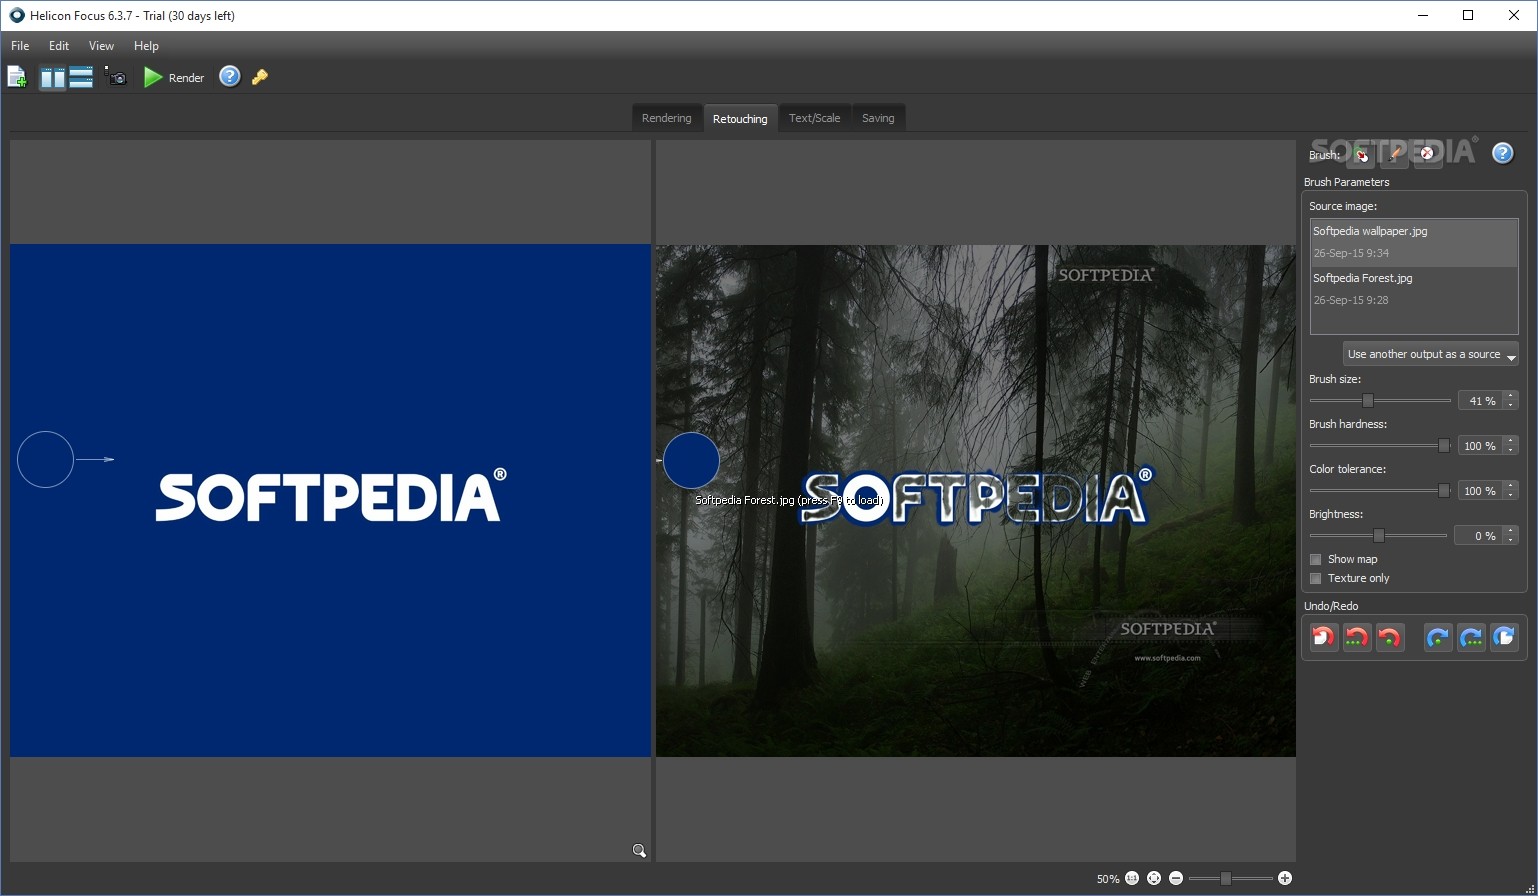Click the Brush hardness 100 % value field

[1481, 445]
